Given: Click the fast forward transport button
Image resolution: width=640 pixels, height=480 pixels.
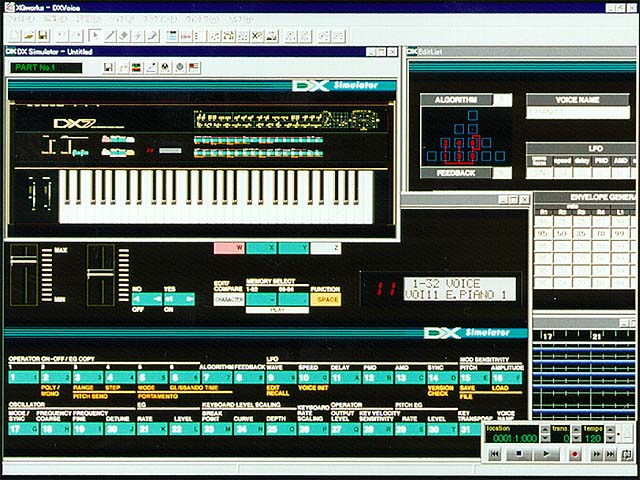Looking at the screenshot, I should click(x=596, y=453).
